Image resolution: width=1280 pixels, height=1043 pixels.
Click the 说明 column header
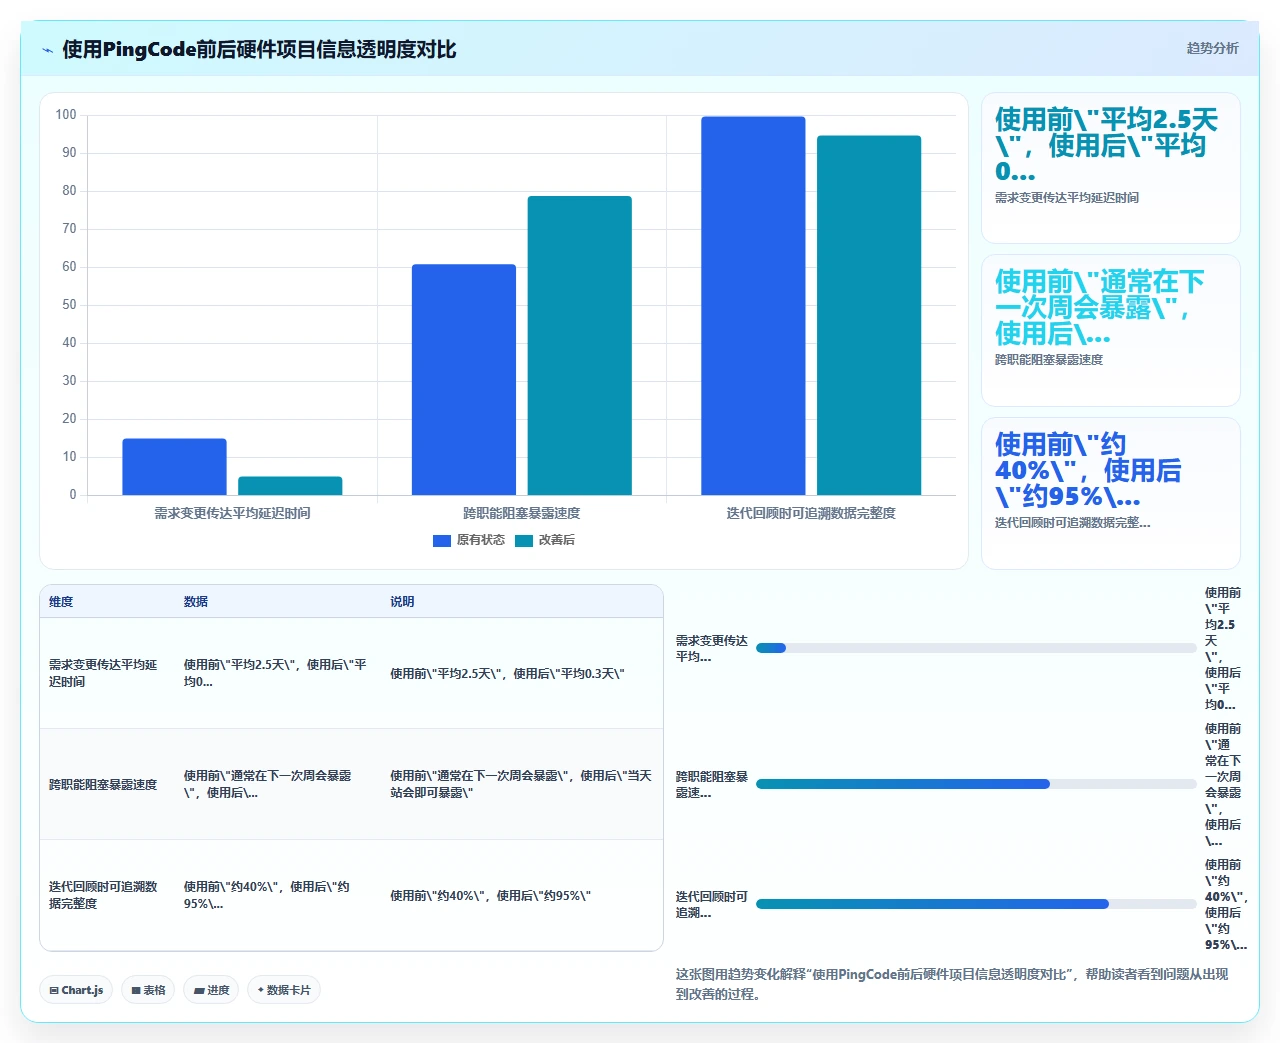pos(402,602)
